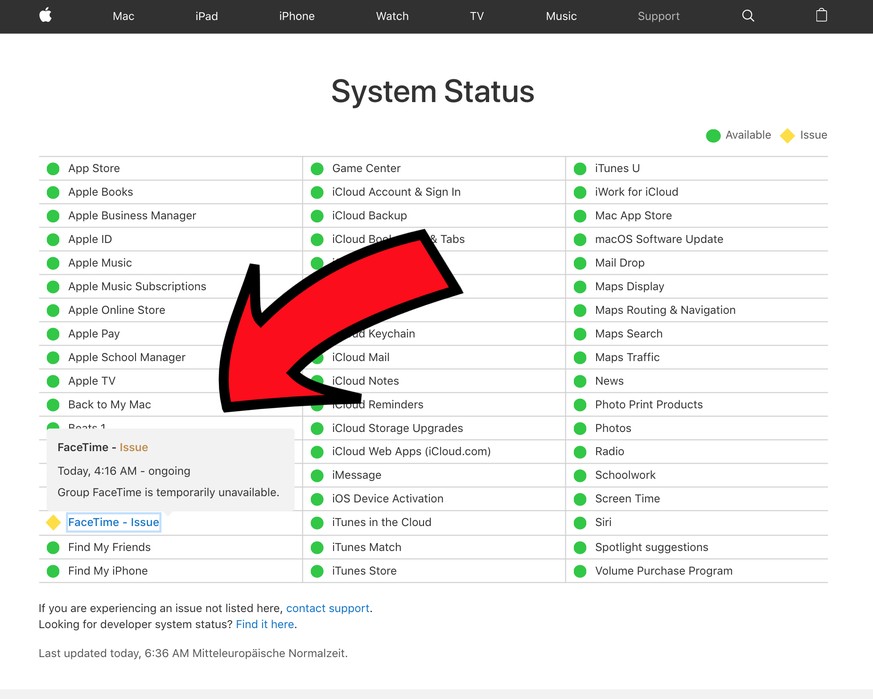
Task: Navigate to the Music menu item
Action: pyautogui.click(x=561, y=16)
